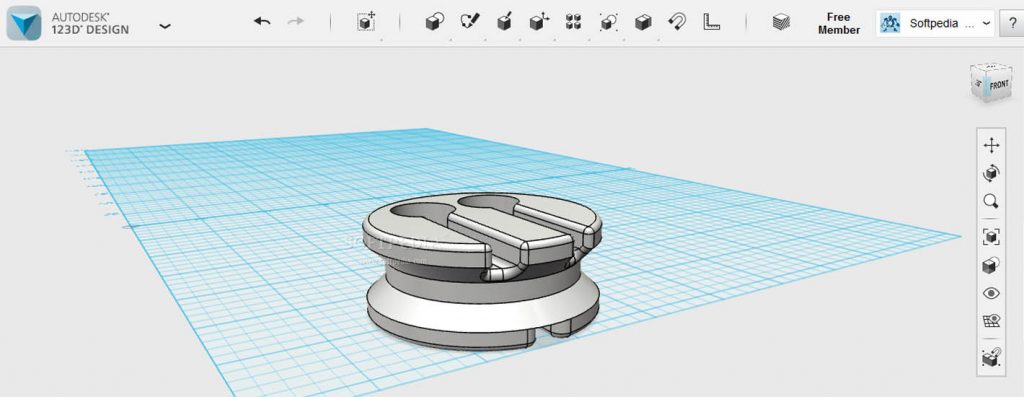Open the visual style cube options
The width and height of the screenshot is (1024, 397).
click(991, 265)
